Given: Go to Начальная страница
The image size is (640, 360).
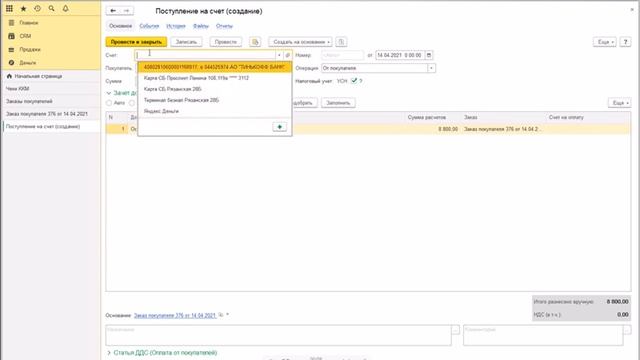Looking at the screenshot, I should coord(38,76).
